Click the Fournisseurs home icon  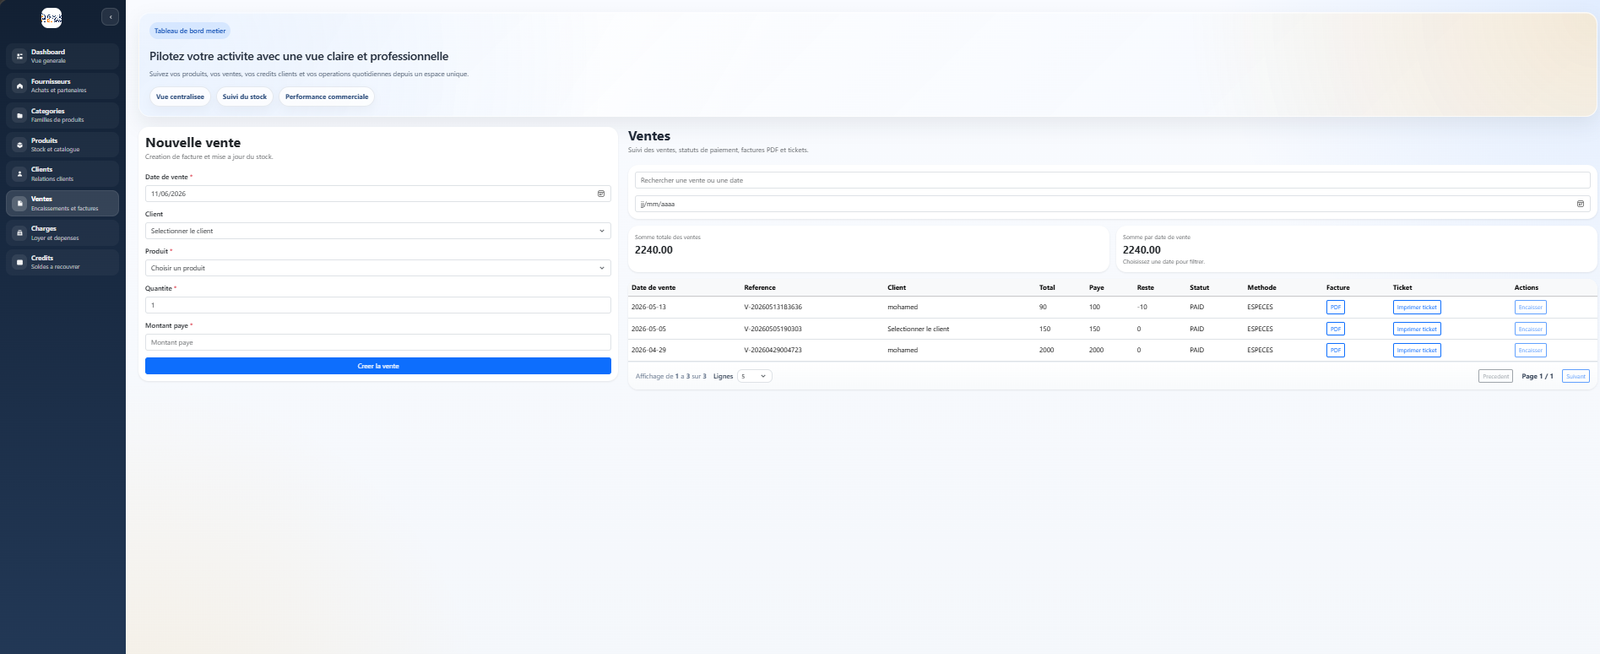[19, 86]
